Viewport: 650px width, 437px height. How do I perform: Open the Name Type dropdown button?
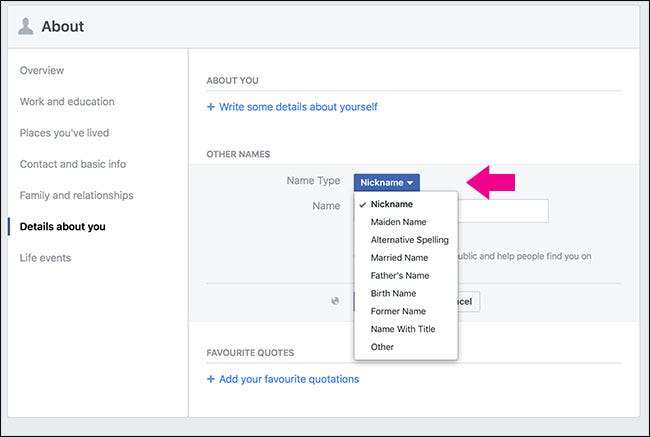pyautogui.click(x=386, y=183)
